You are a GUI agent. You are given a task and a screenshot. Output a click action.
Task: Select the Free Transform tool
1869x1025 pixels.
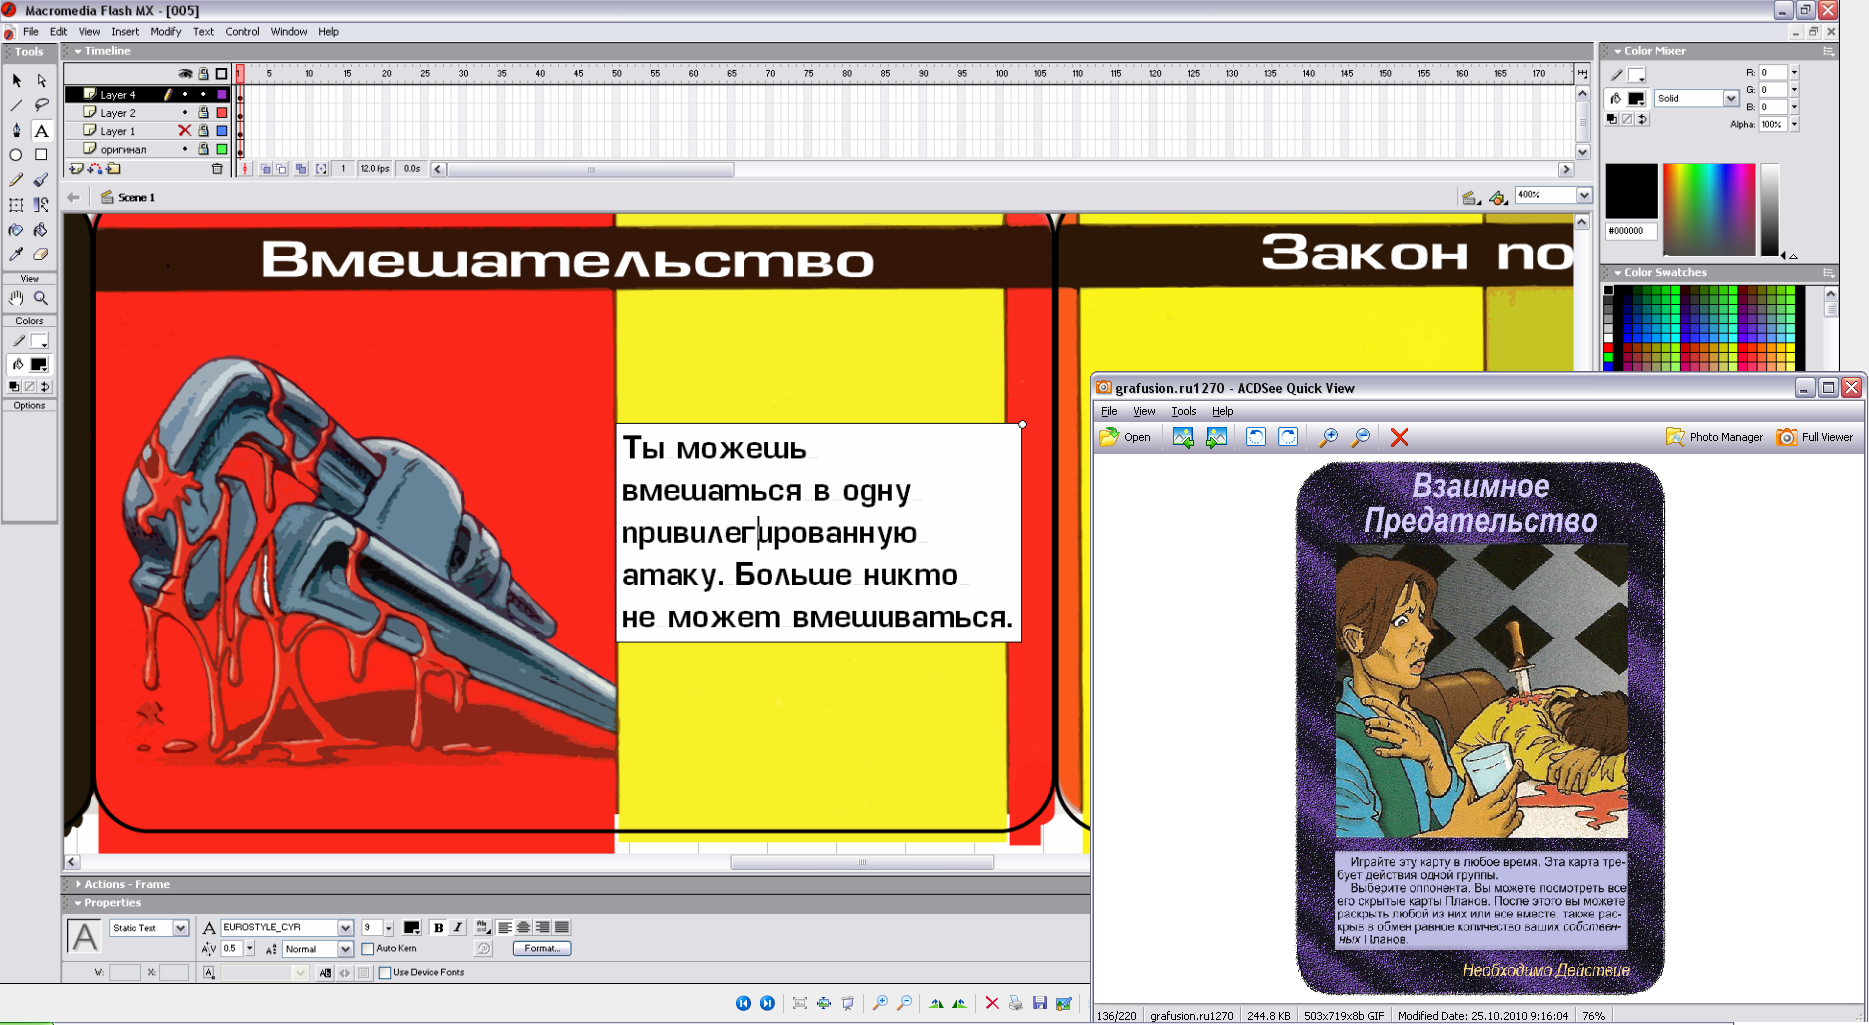click(16, 205)
